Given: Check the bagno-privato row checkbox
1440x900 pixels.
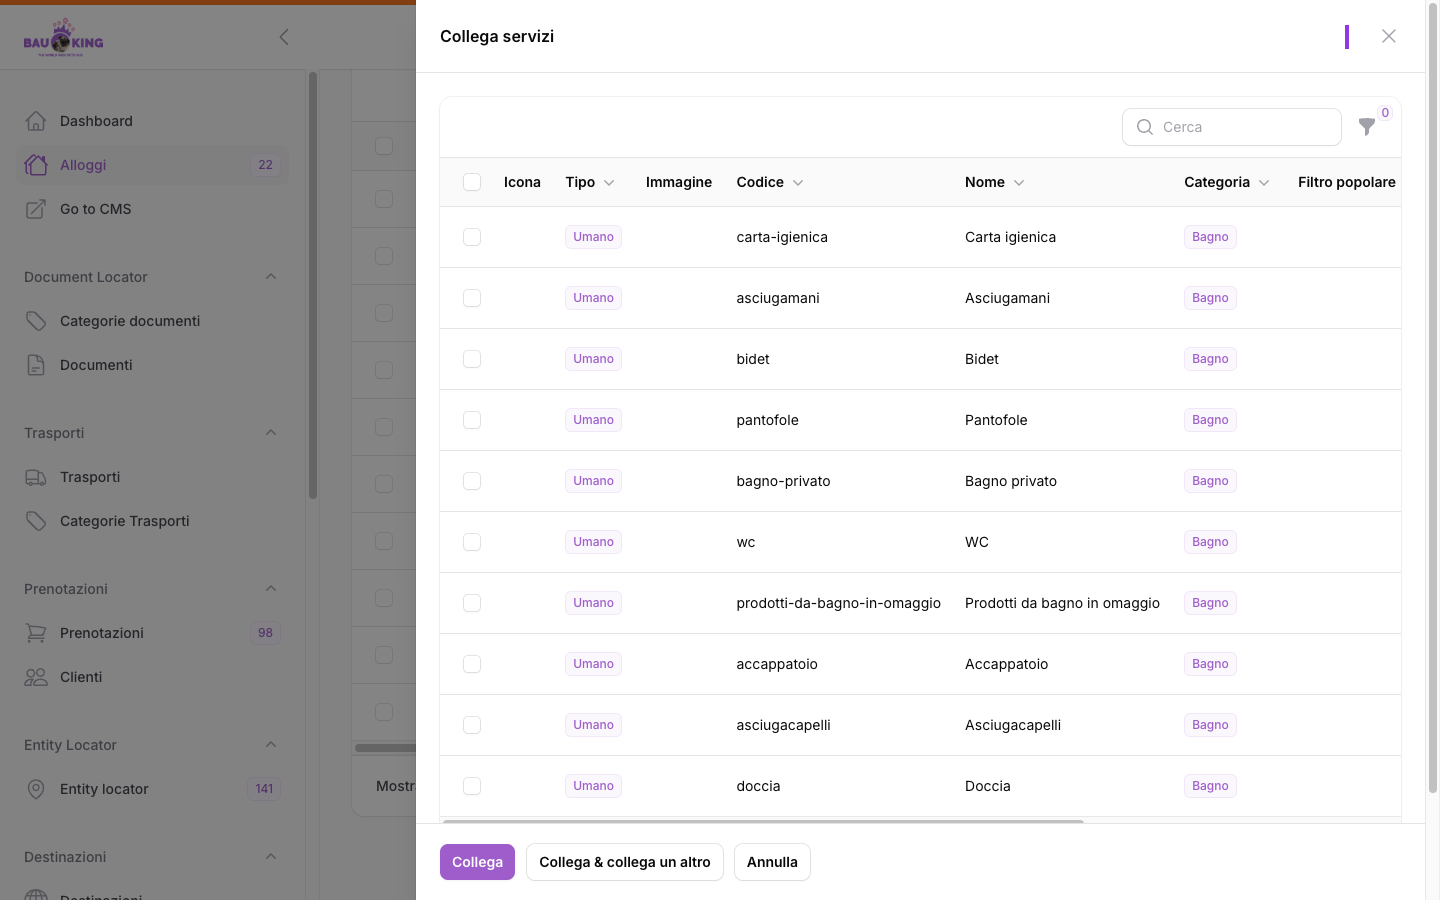Looking at the screenshot, I should click(x=472, y=481).
